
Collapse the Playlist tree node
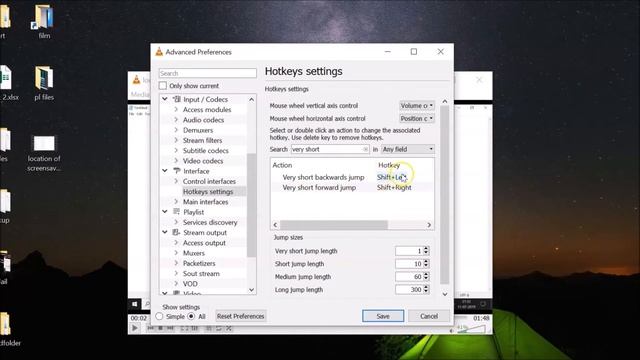(x=165, y=212)
